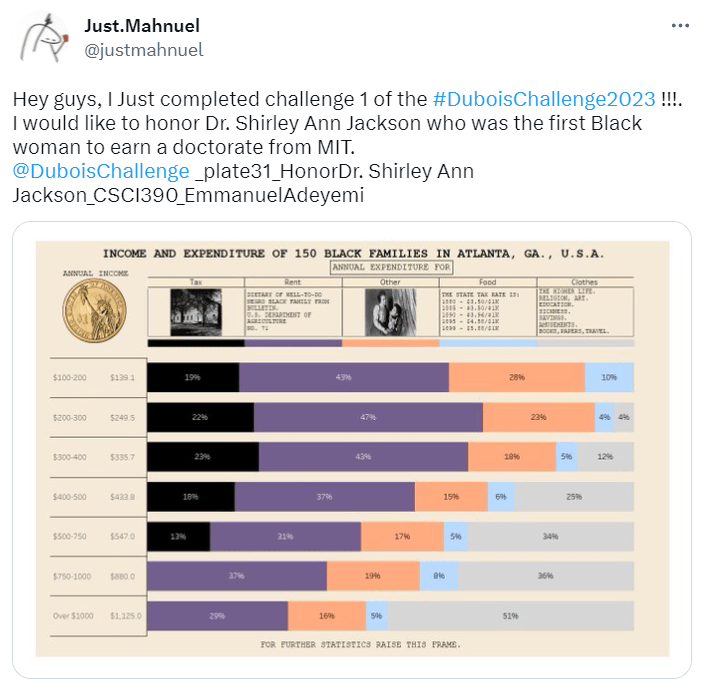Click the Tax column header
The image size is (708, 692).
tap(195, 283)
